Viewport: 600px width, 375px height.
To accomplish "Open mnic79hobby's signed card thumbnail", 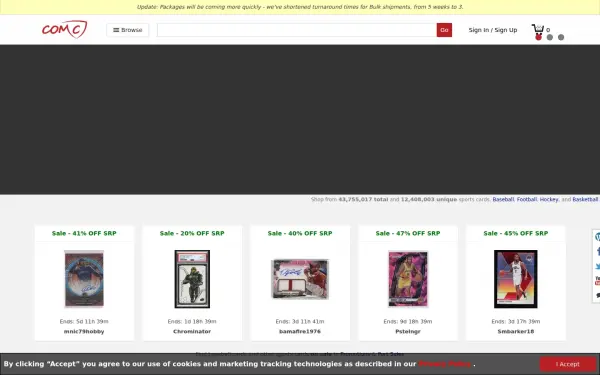I will coord(84,279).
